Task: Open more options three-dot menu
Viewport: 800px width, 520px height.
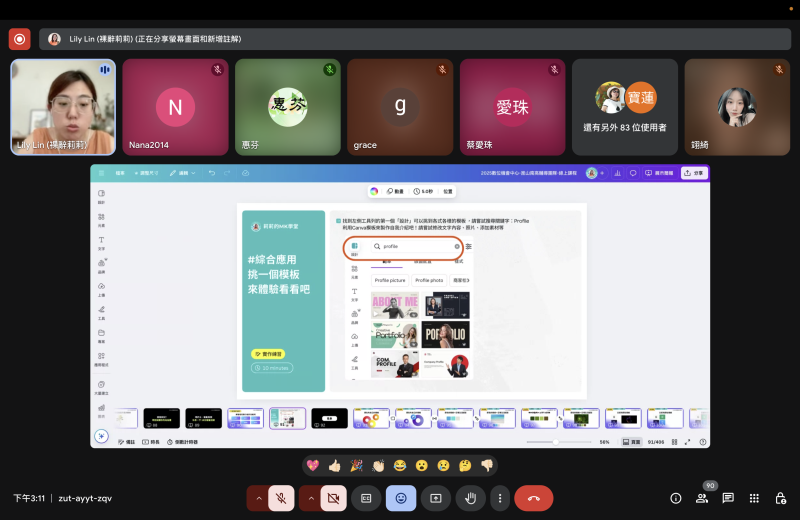Action: [x=500, y=498]
